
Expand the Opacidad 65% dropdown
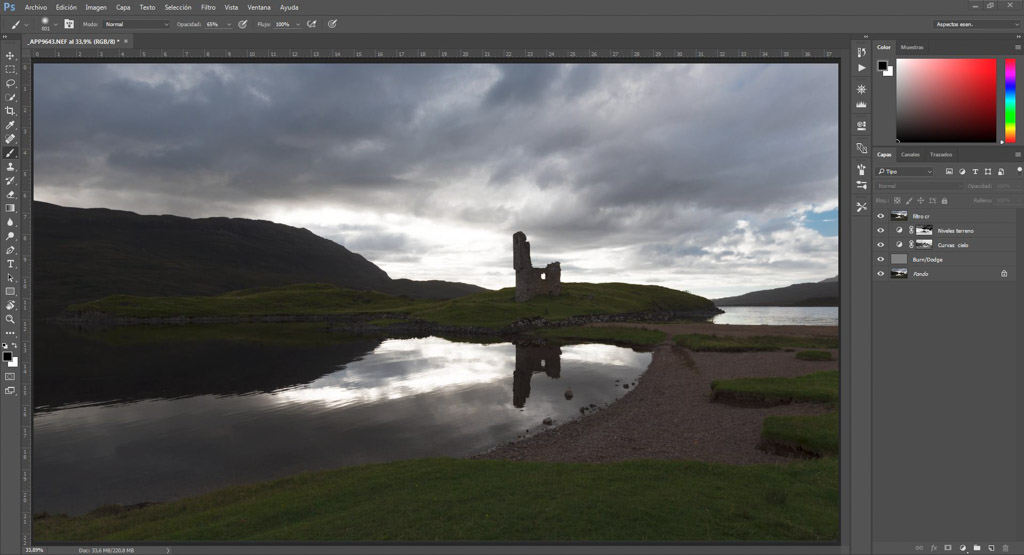(229, 23)
